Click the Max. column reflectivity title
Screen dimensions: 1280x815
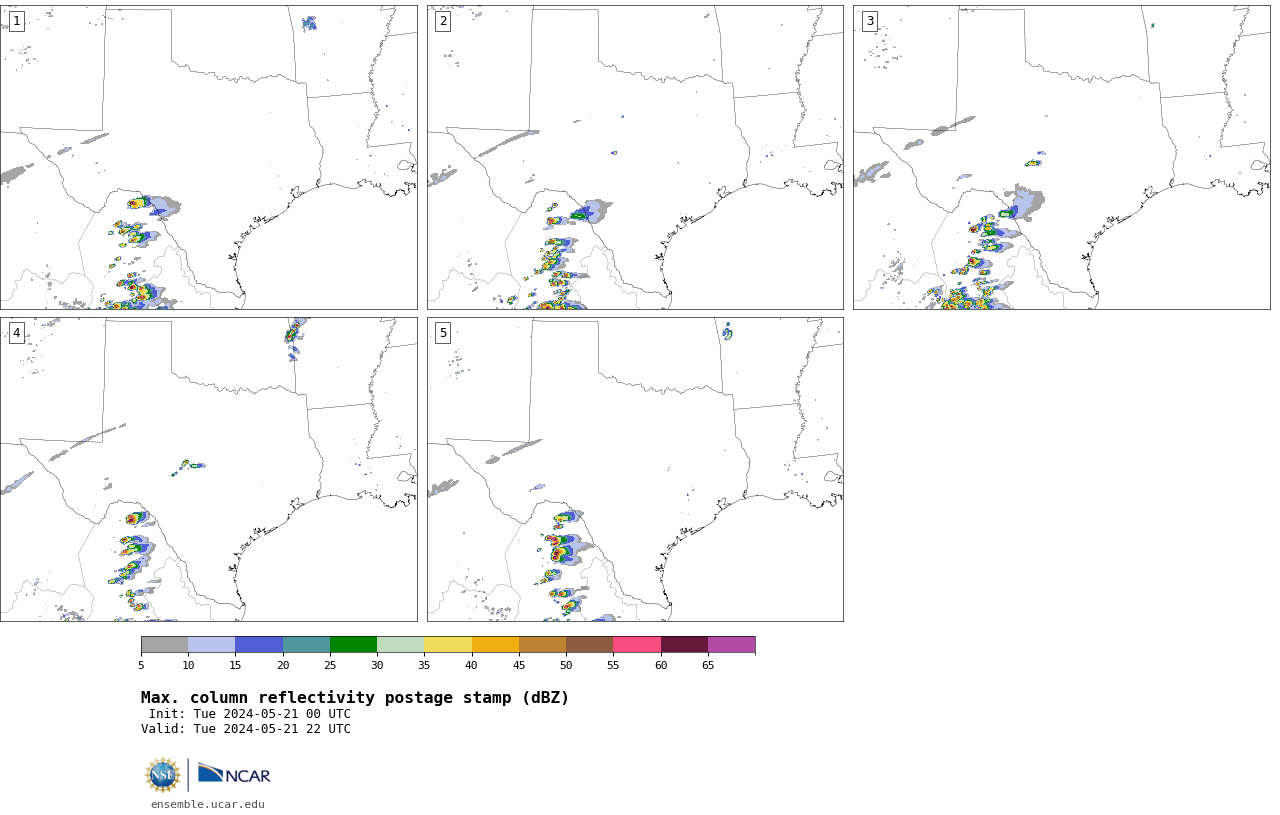click(355, 698)
